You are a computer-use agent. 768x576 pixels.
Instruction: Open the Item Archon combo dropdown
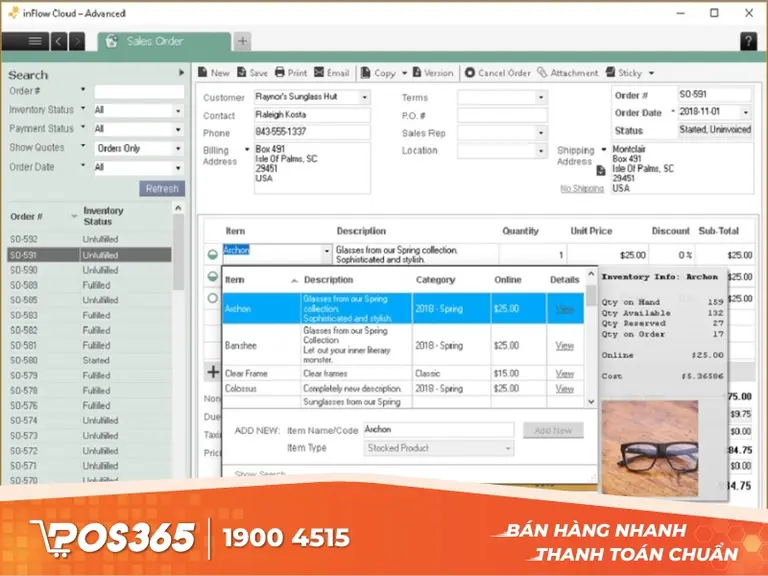(x=327, y=251)
